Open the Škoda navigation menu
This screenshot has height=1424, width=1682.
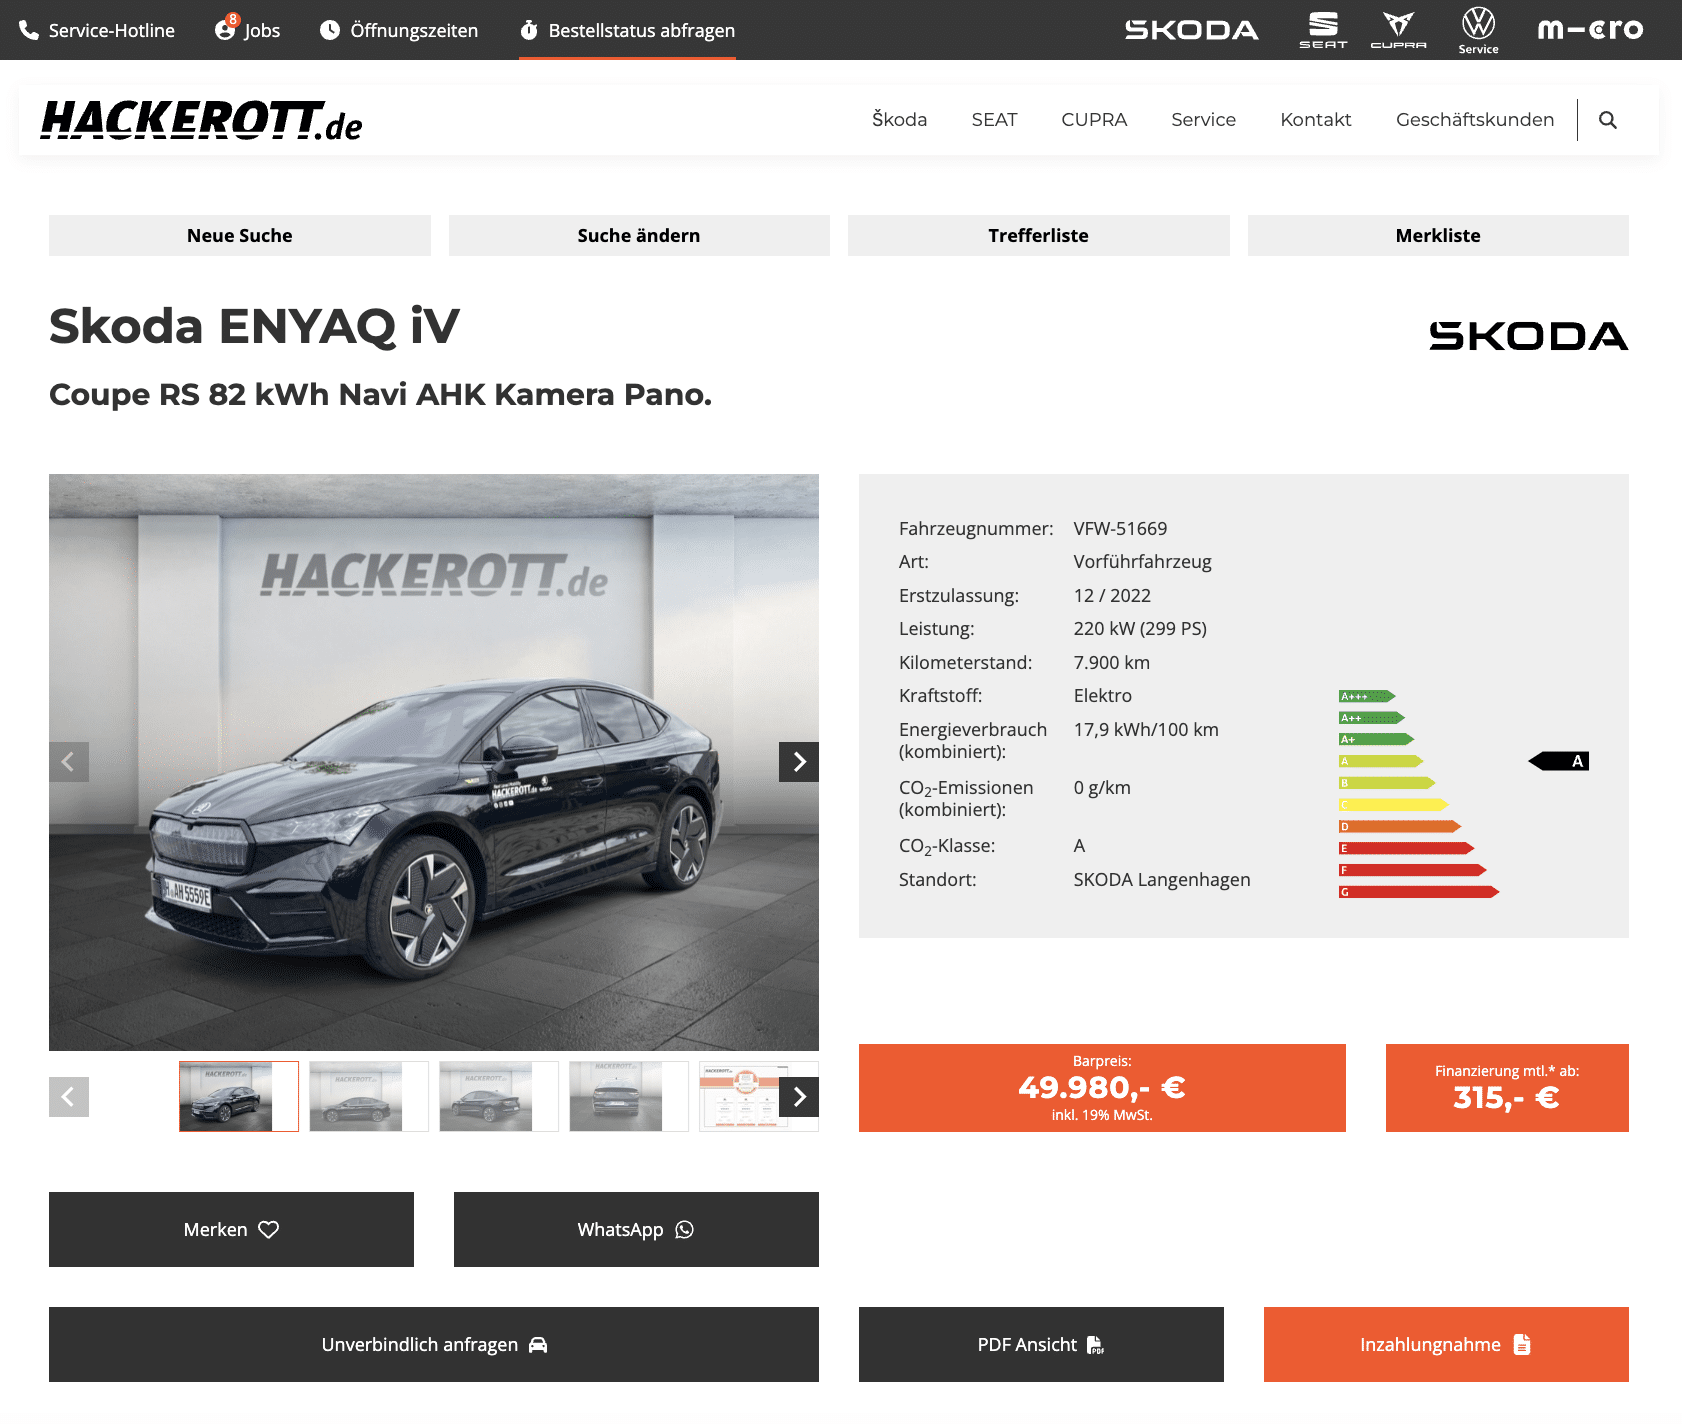click(899, 120)
